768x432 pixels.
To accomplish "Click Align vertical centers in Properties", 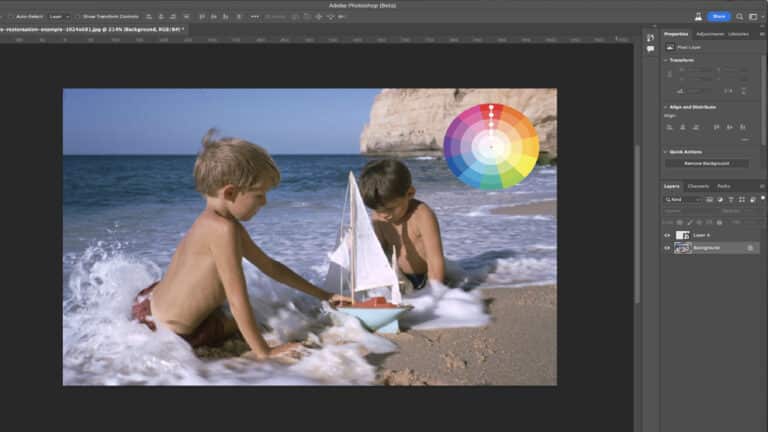I will (729, 127).
